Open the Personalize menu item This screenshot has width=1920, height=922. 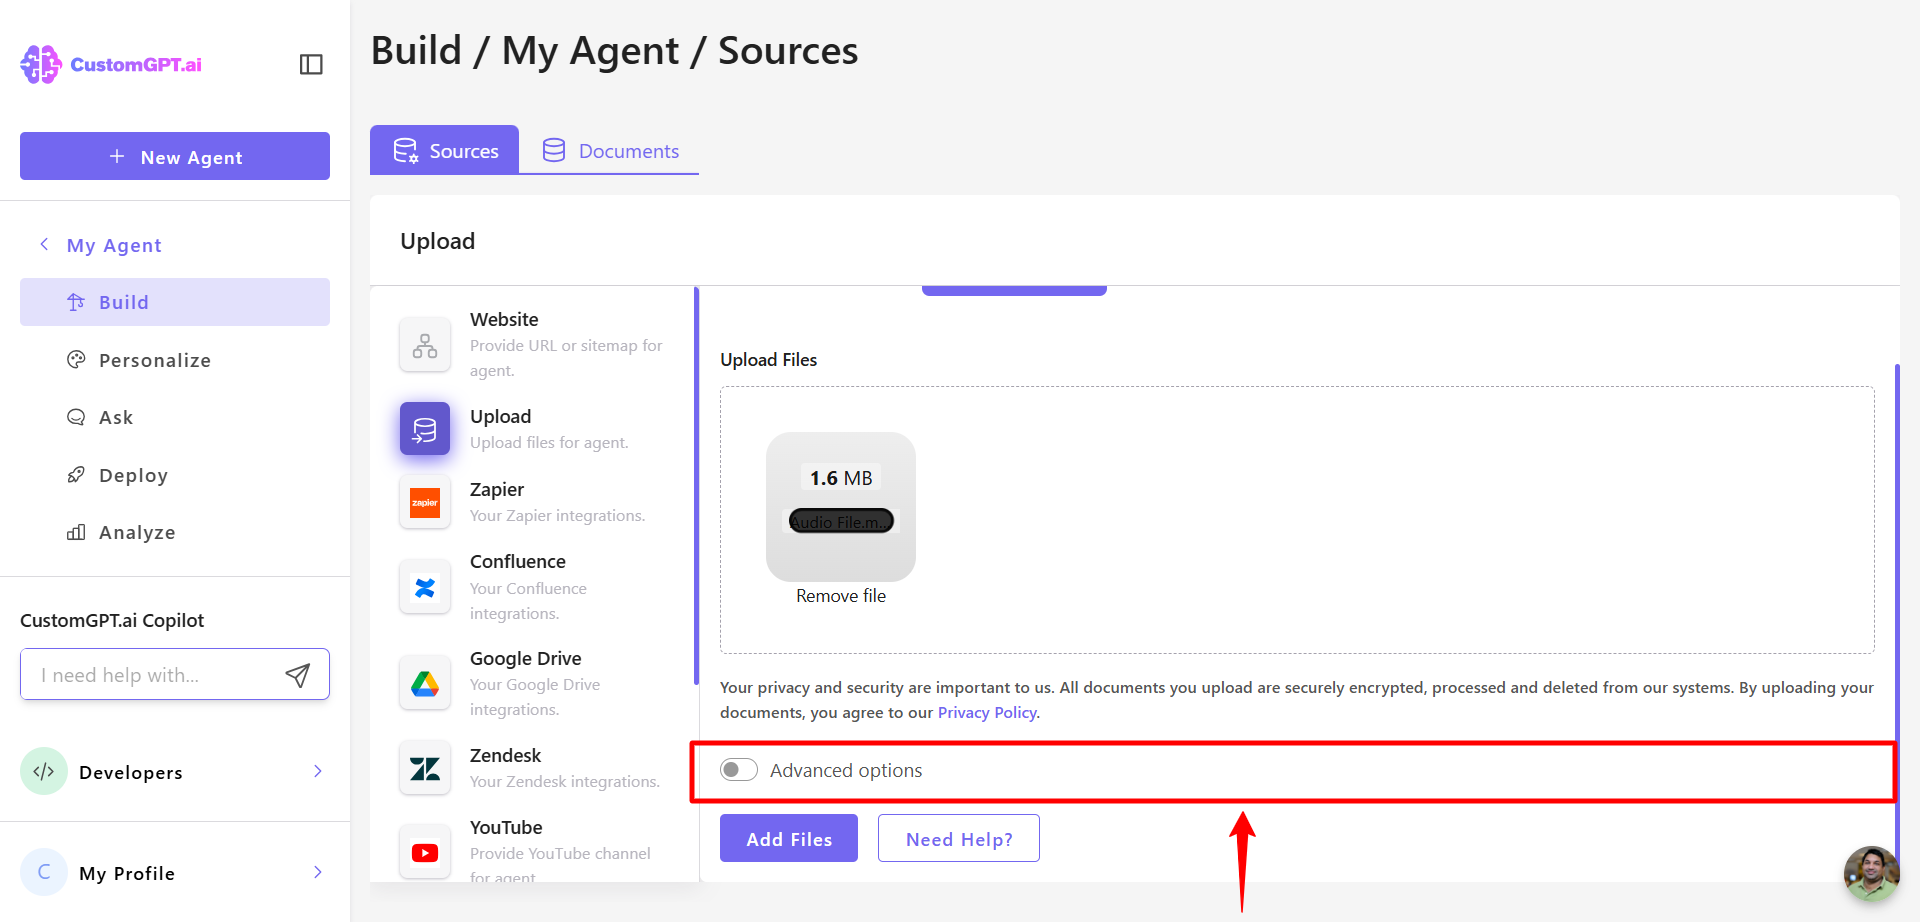[175, 360]
